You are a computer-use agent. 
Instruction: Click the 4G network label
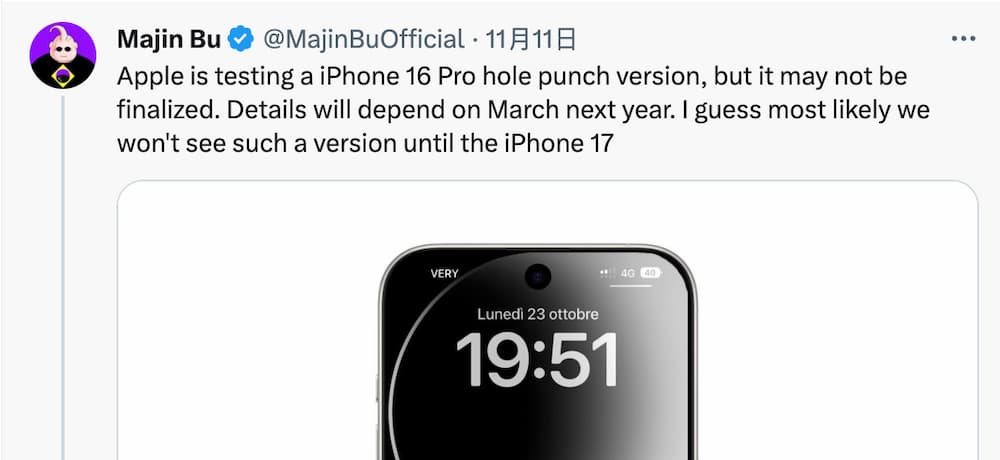pos(628,273)
